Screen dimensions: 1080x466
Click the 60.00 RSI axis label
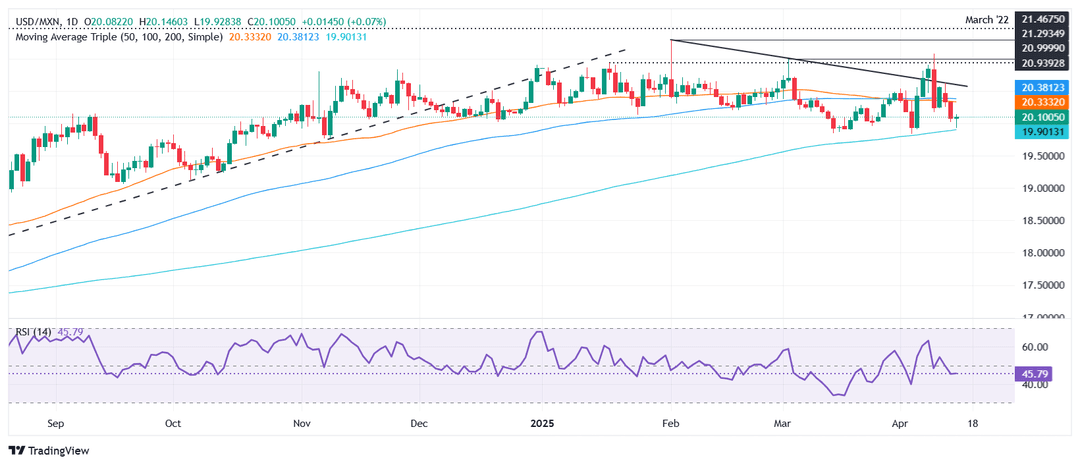pyautogui.click(x=1034, y=346)
